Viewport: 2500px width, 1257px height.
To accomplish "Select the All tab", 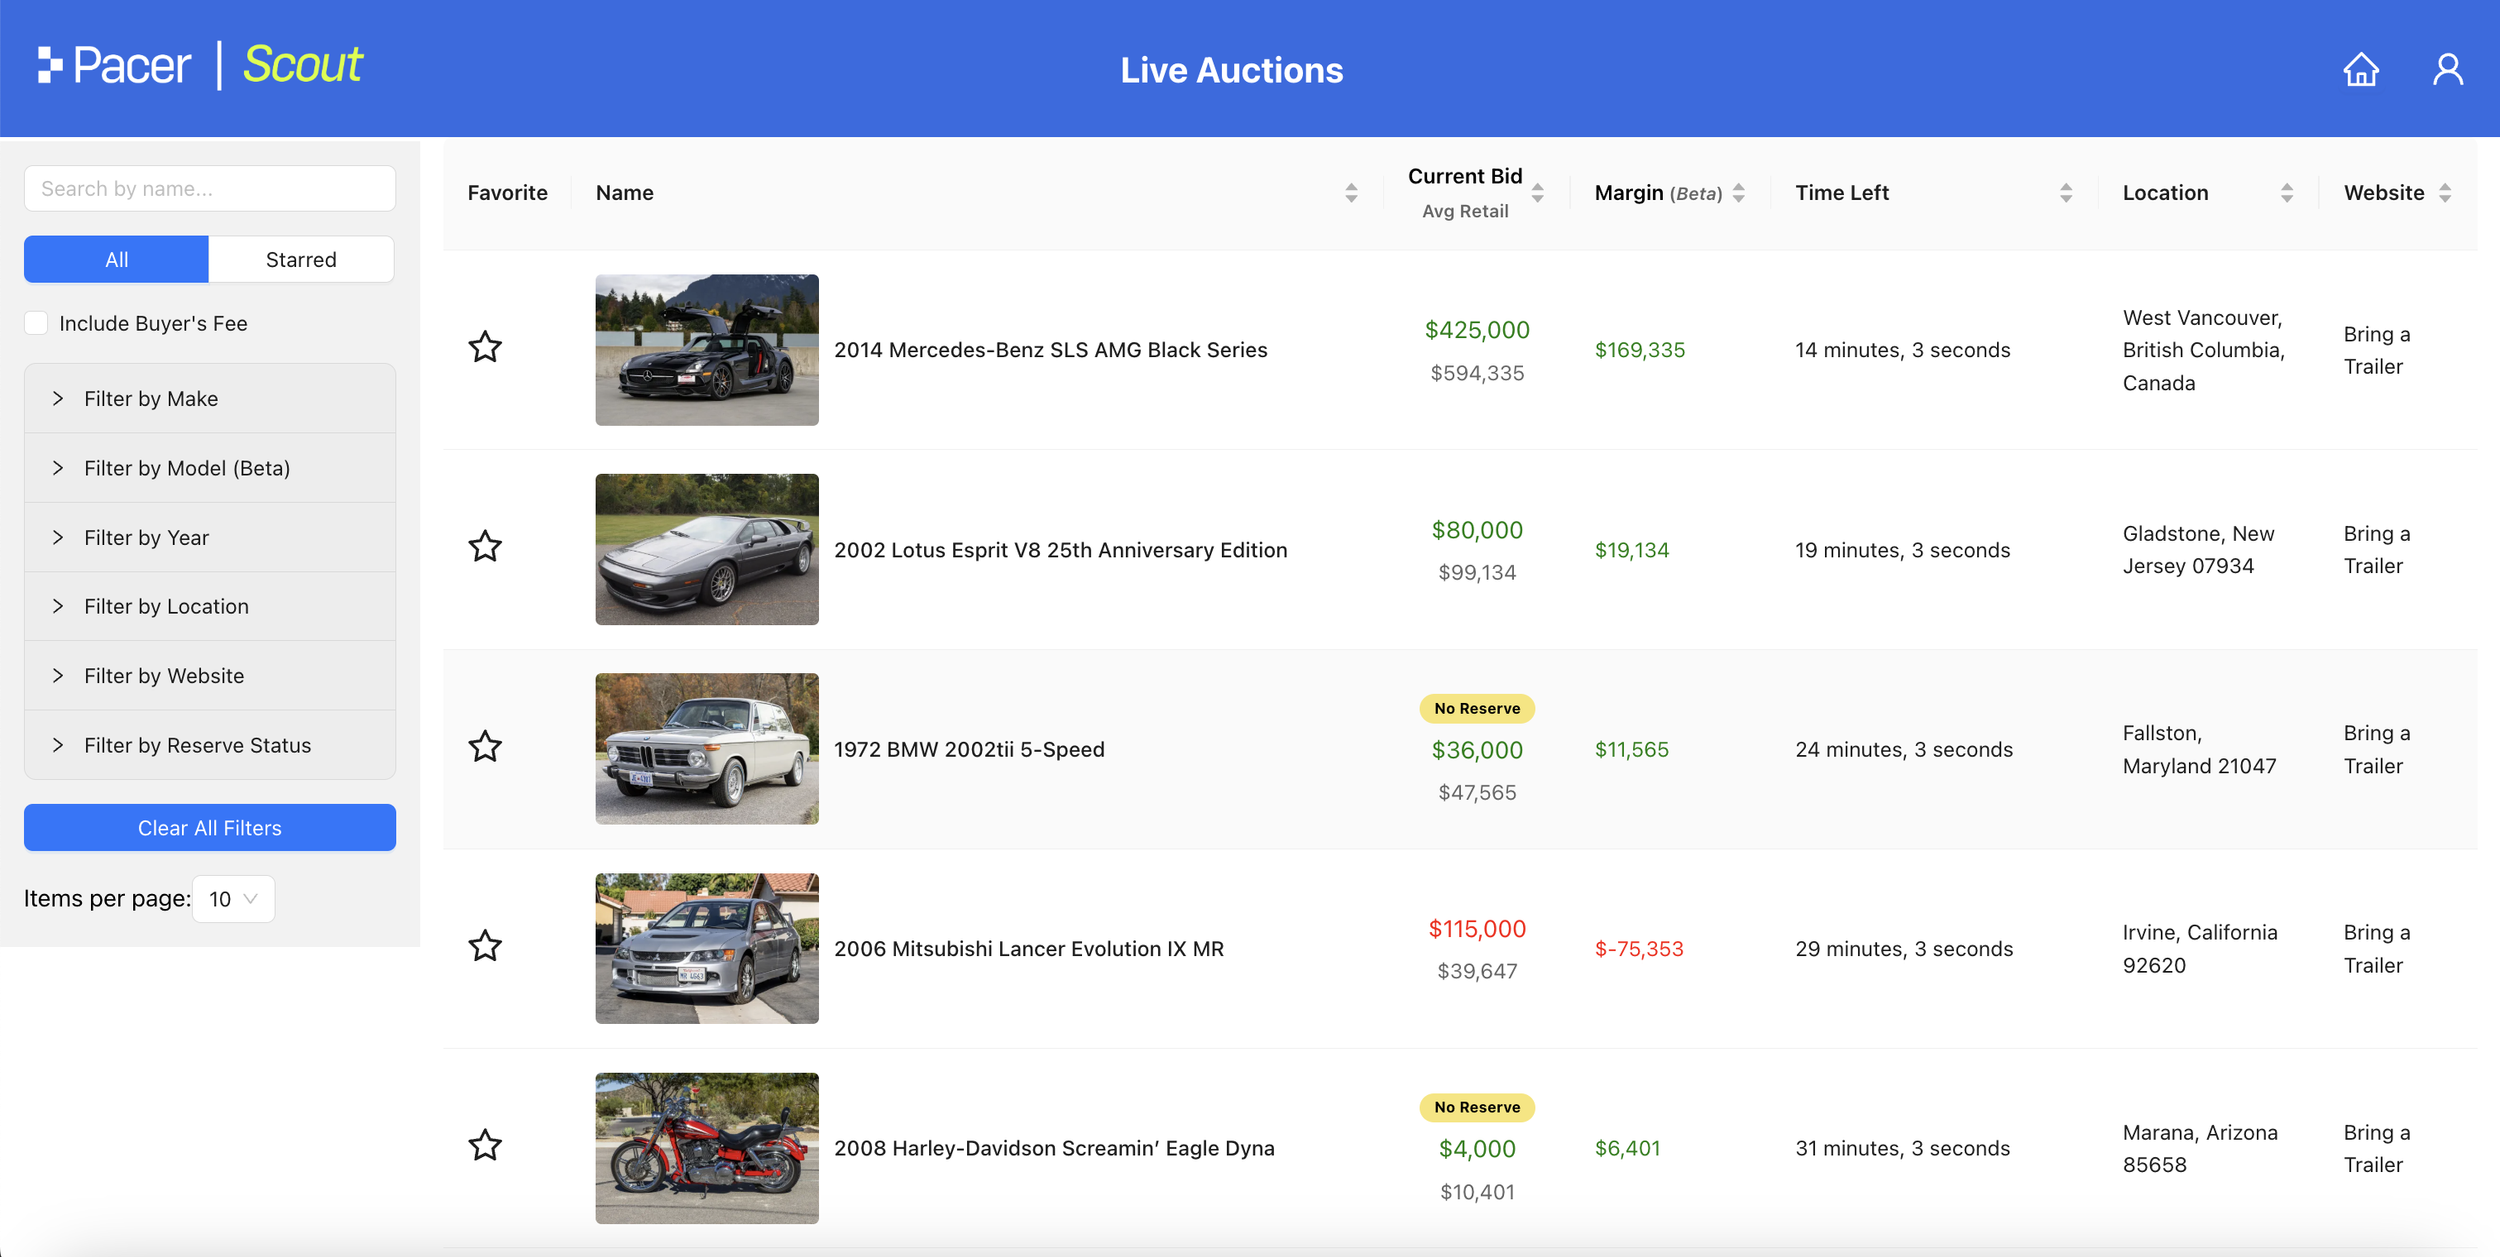I will point(116,259).
